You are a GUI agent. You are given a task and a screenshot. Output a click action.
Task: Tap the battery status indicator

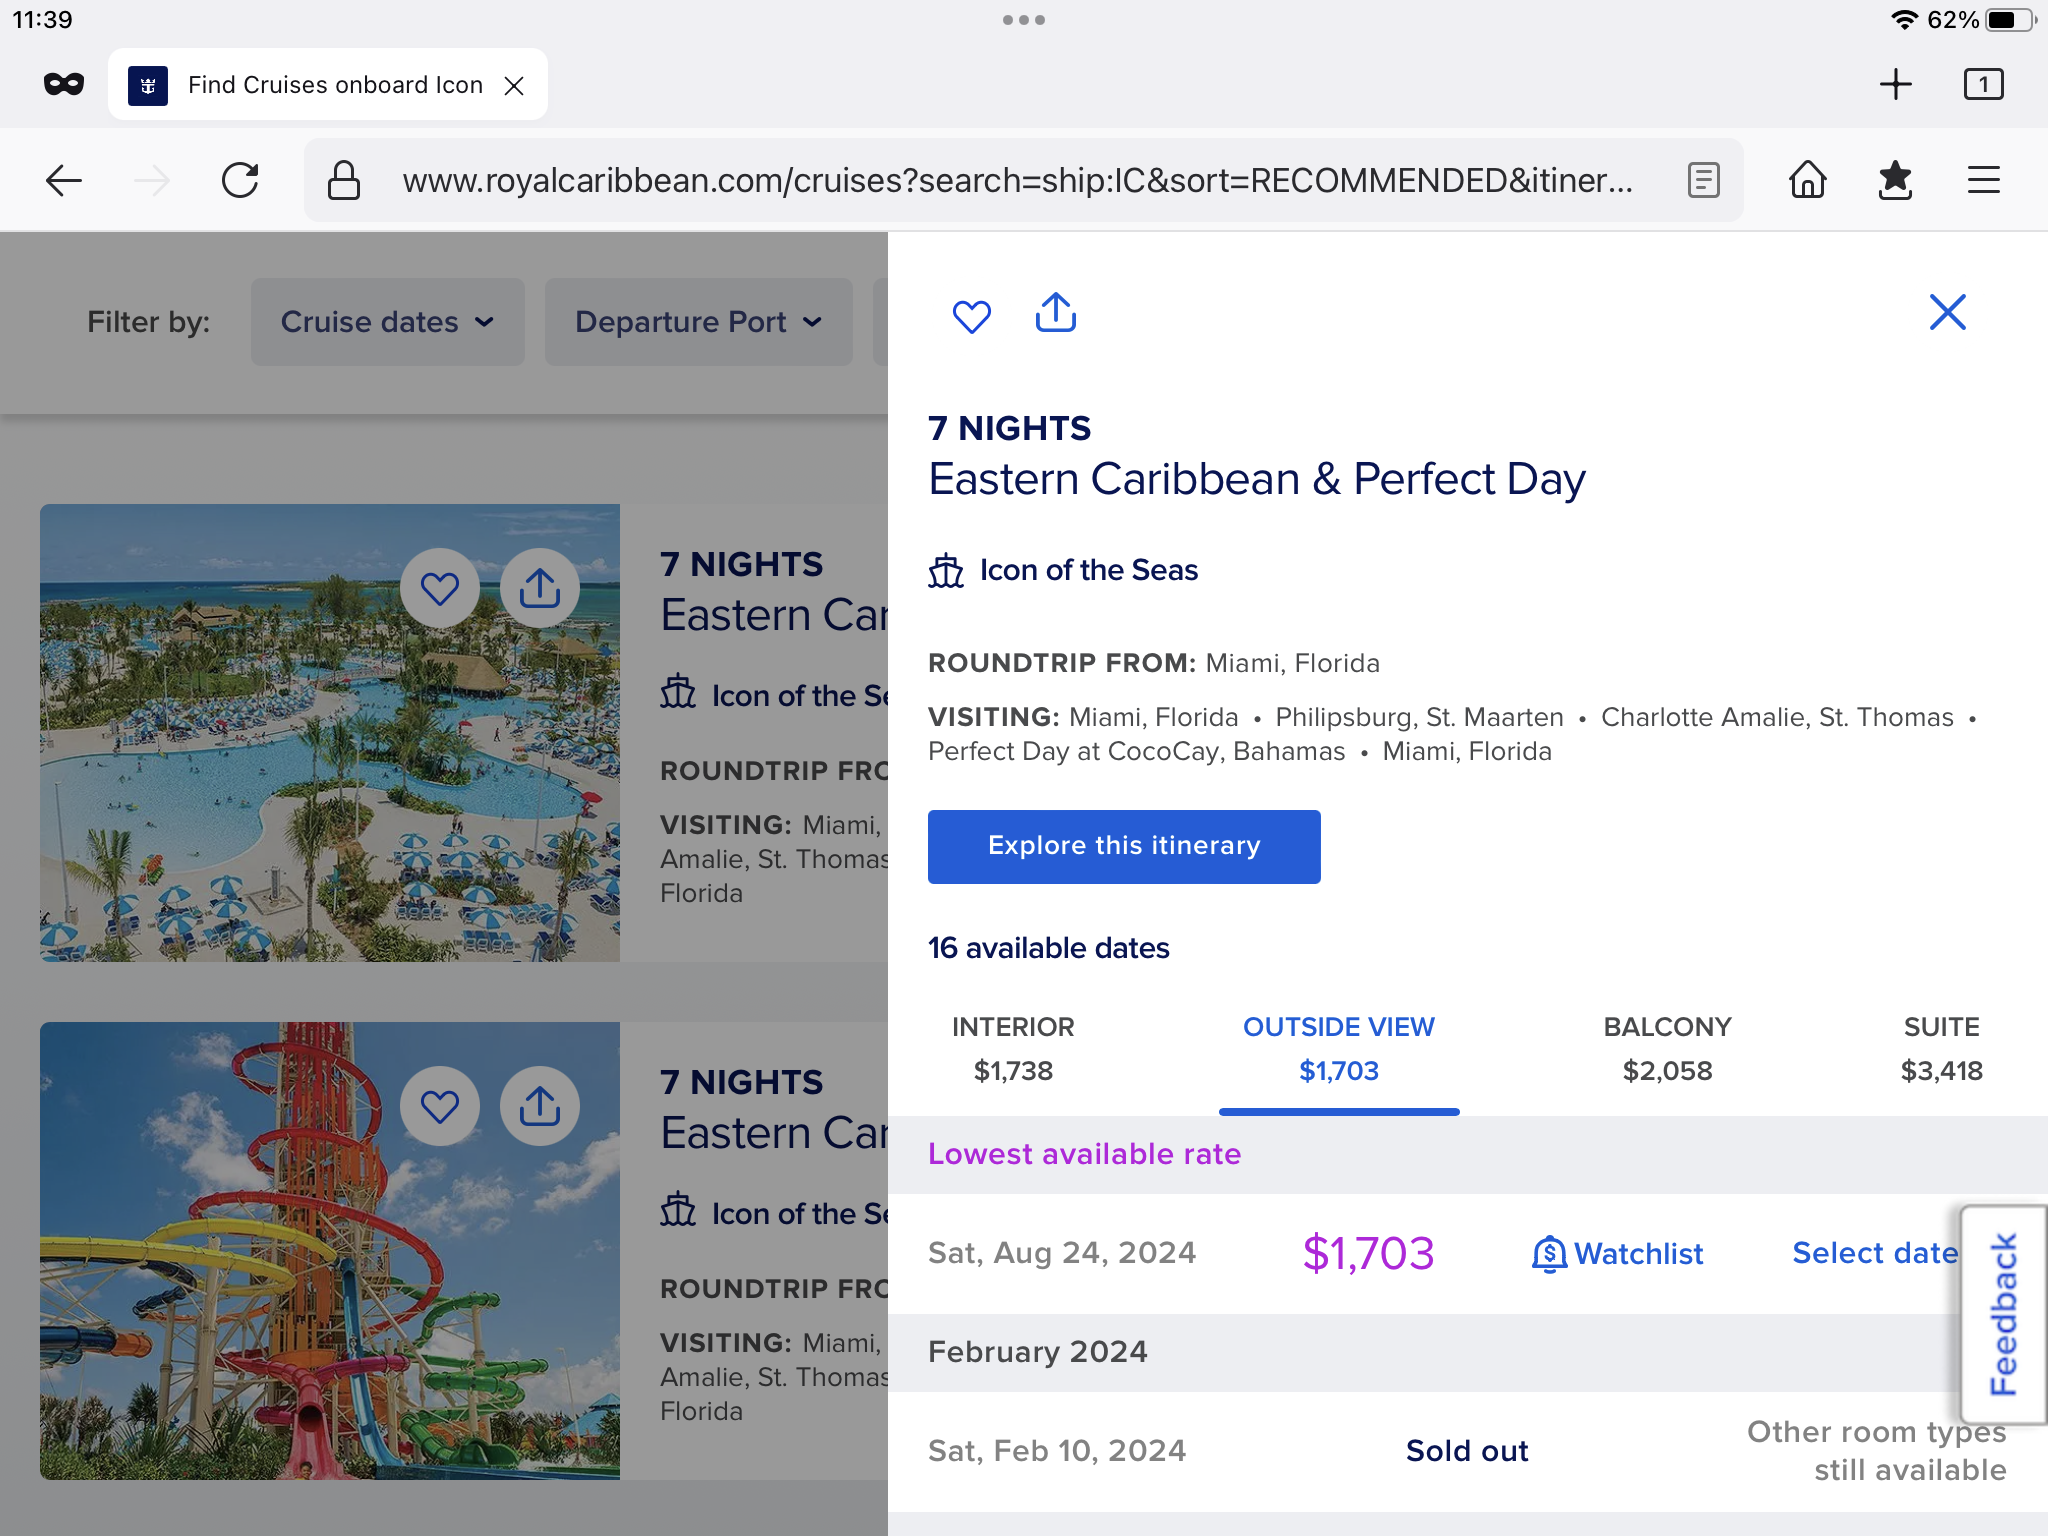point(2009,20)
